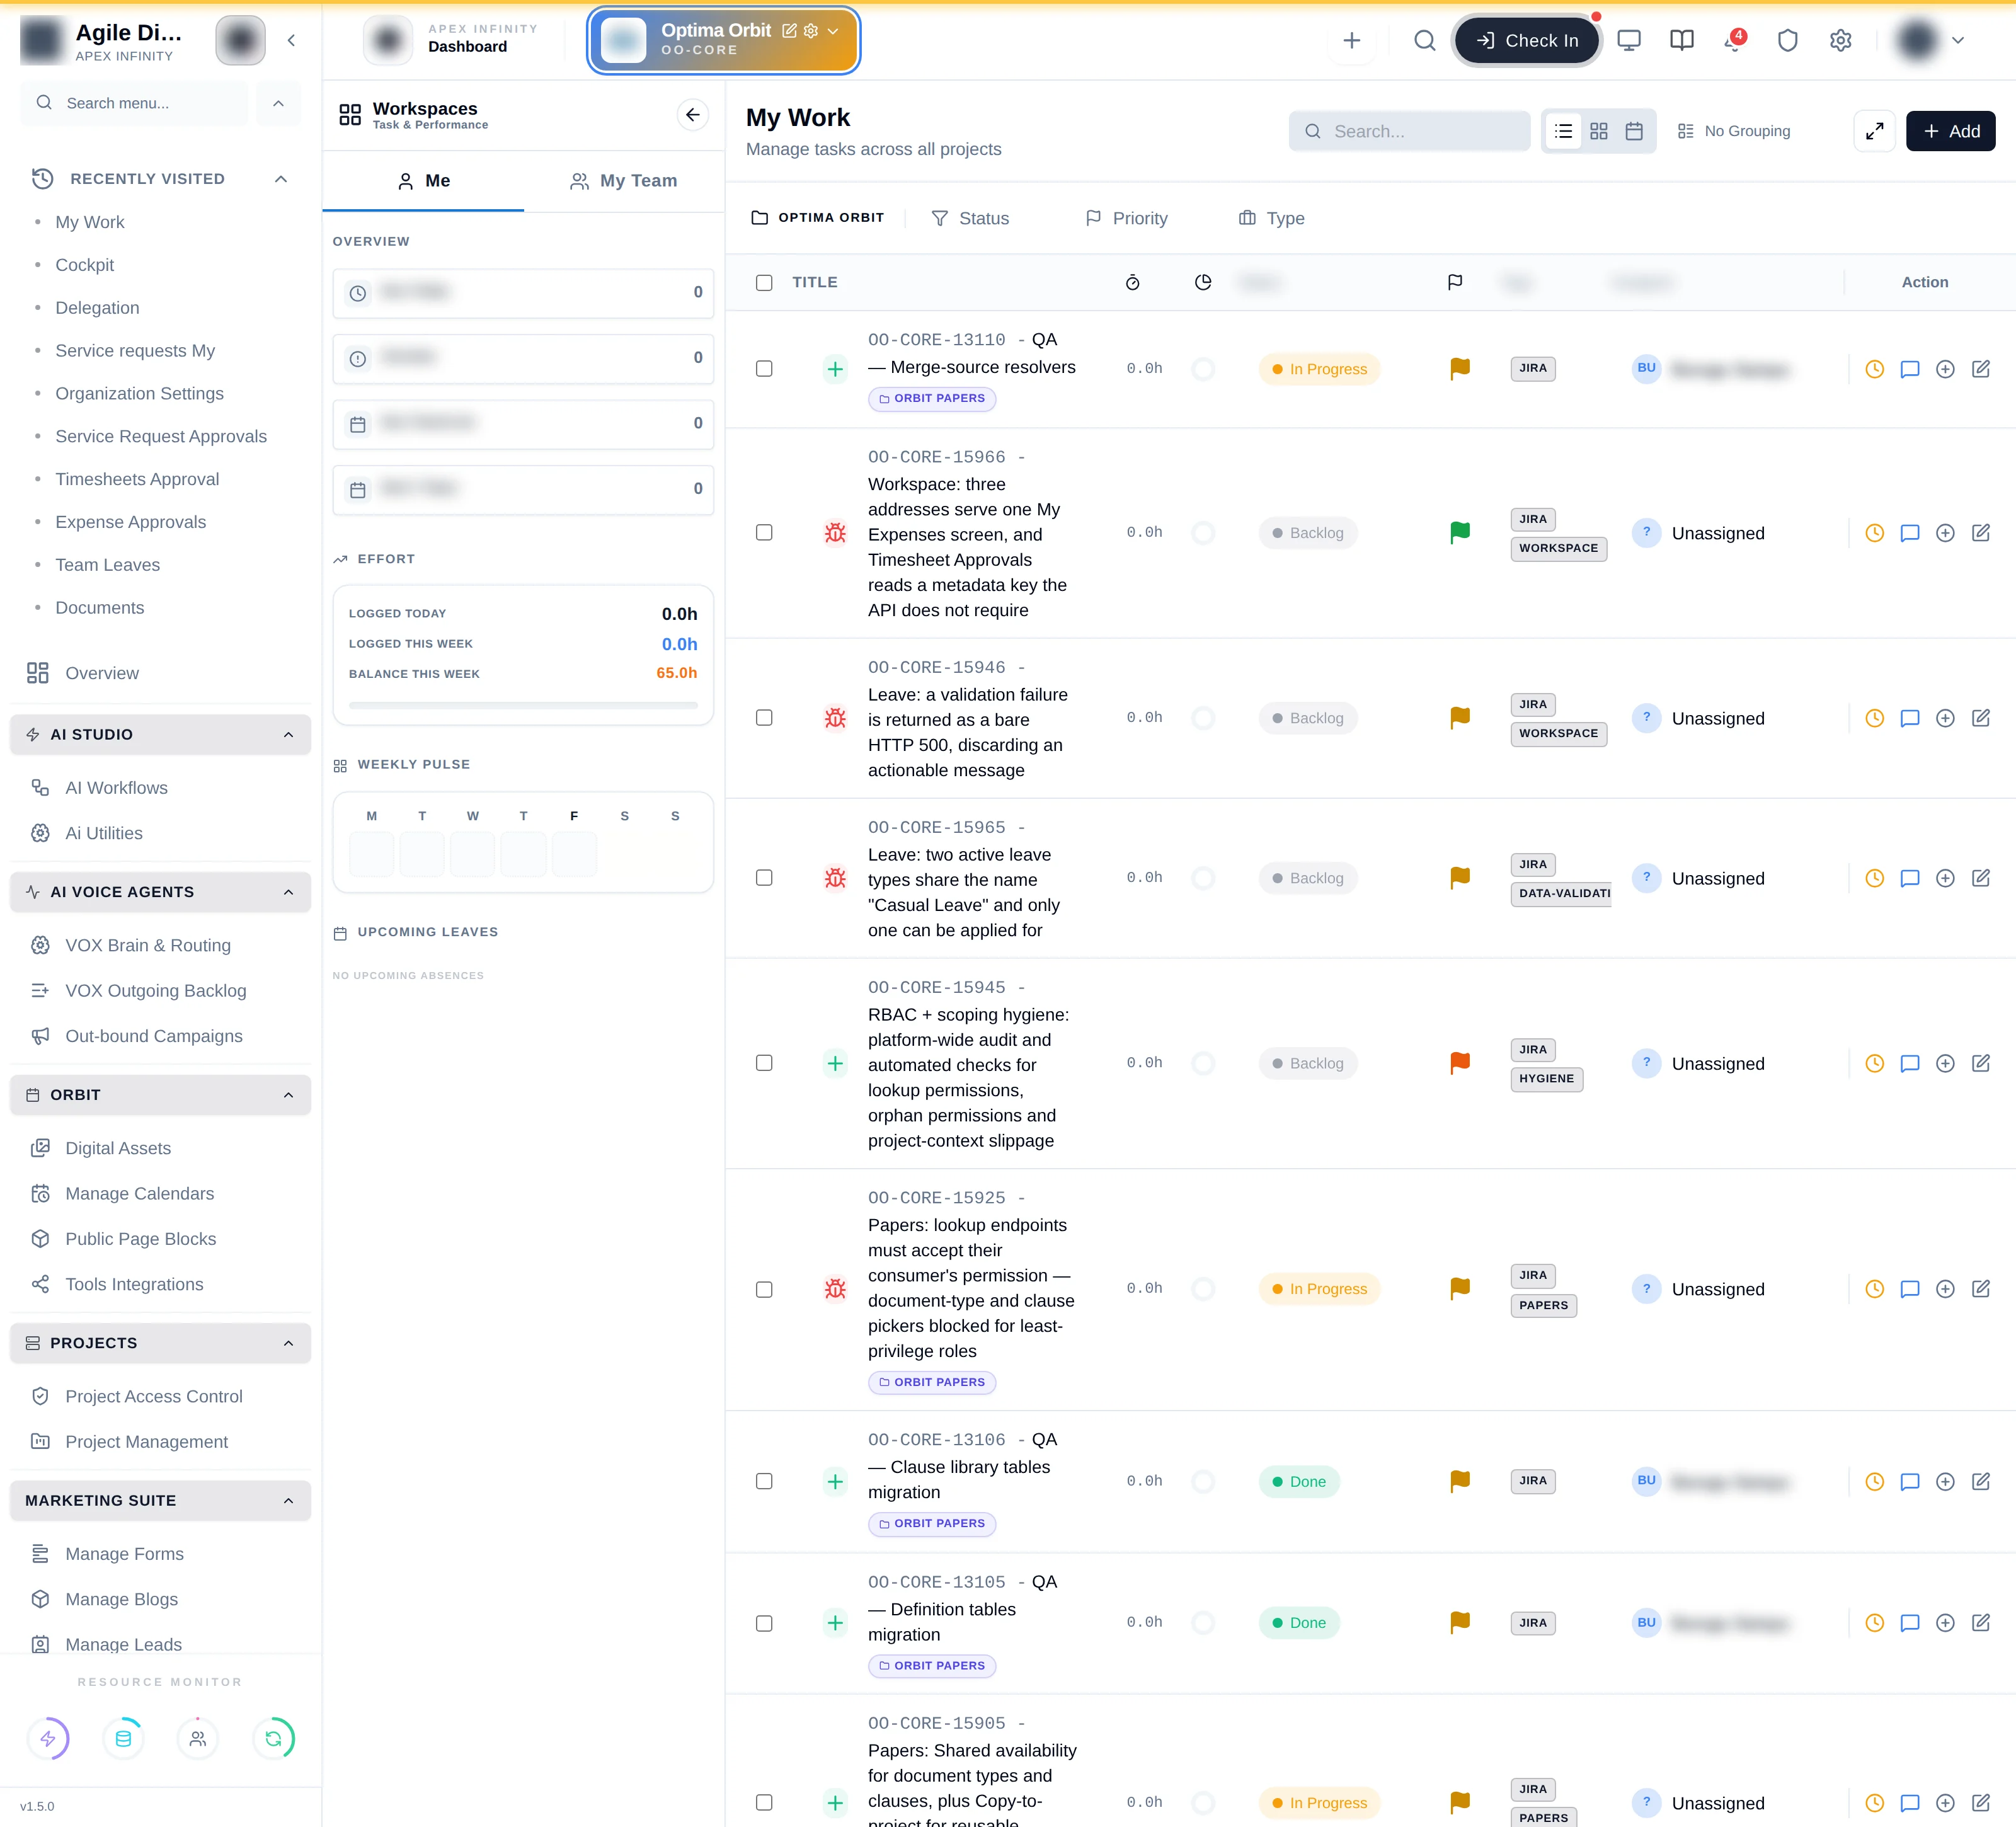Image resolution: width=2016 pixels, height=1827 pixels.
Task: Edit the OO-CORE-15945 task
Action: pos(1981,1063)
